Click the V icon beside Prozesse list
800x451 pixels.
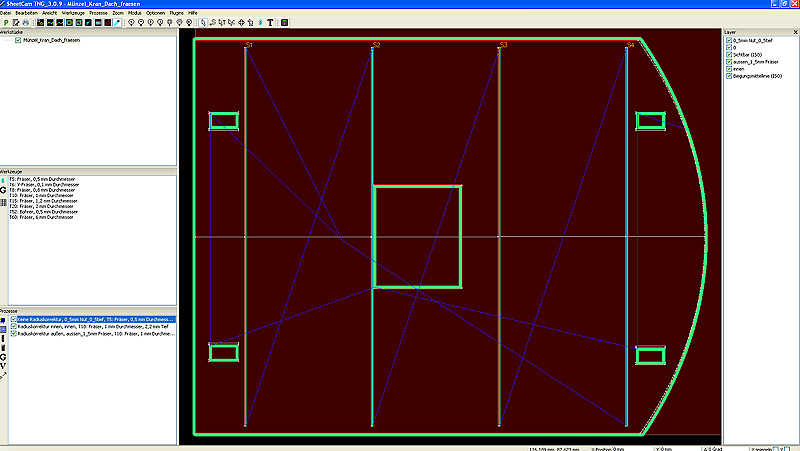click(x=3, y=366)
